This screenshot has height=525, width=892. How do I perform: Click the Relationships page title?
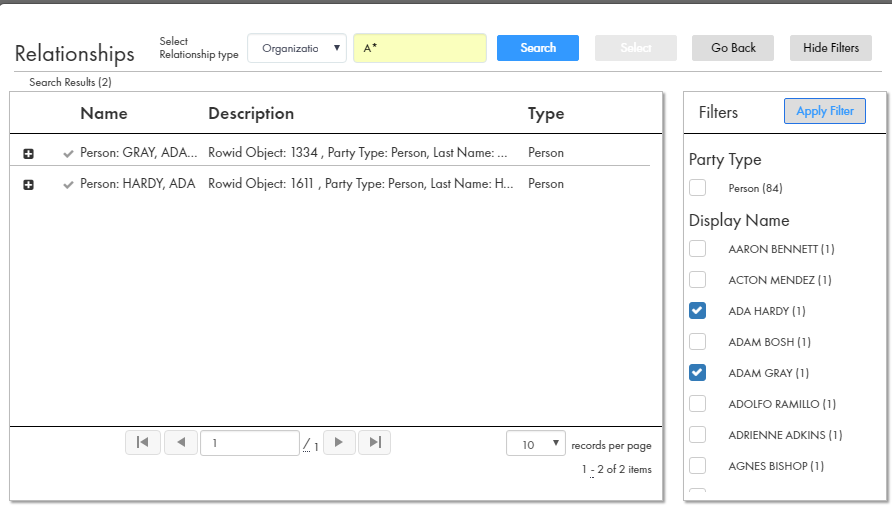coord(75,54)
